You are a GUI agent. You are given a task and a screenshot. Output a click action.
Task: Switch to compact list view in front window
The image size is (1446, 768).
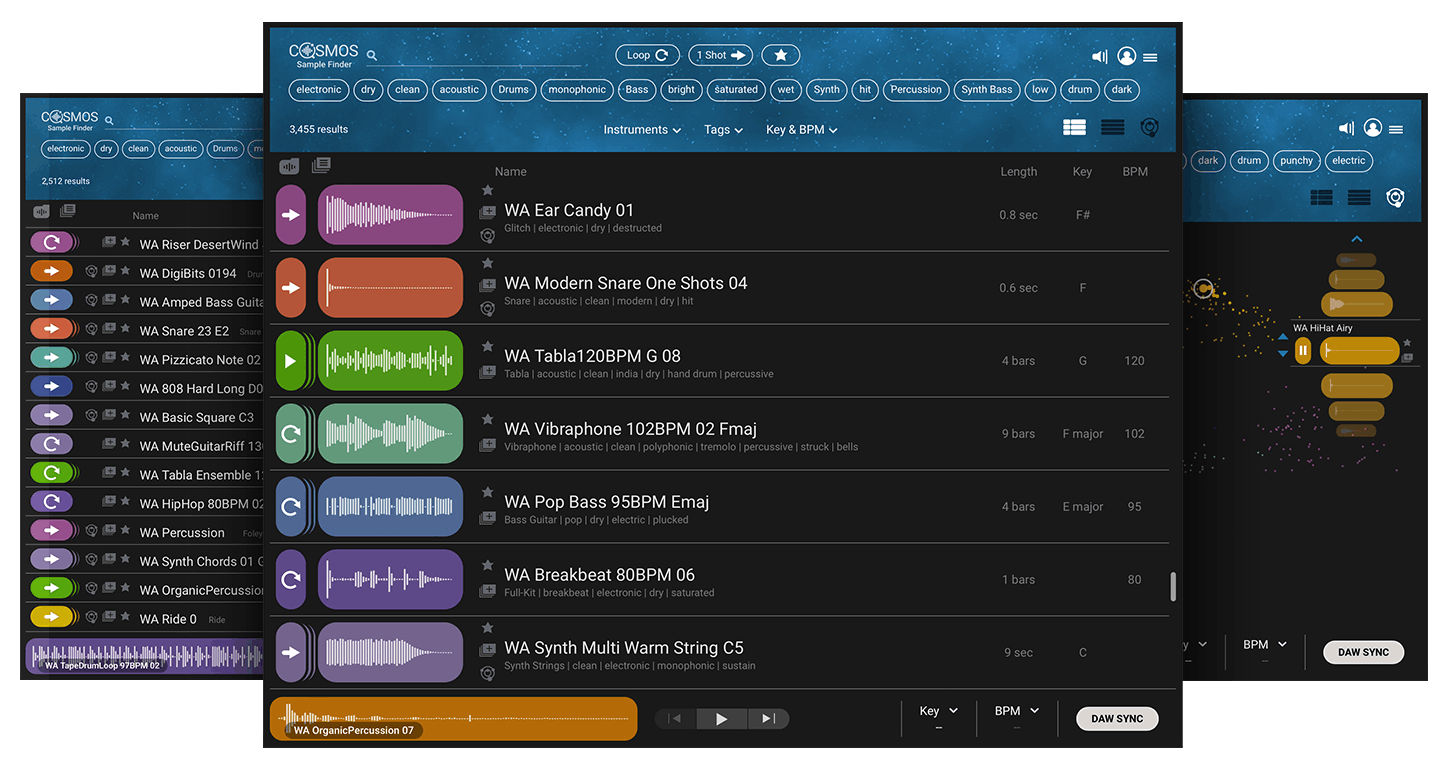(x=1112, y=128)
